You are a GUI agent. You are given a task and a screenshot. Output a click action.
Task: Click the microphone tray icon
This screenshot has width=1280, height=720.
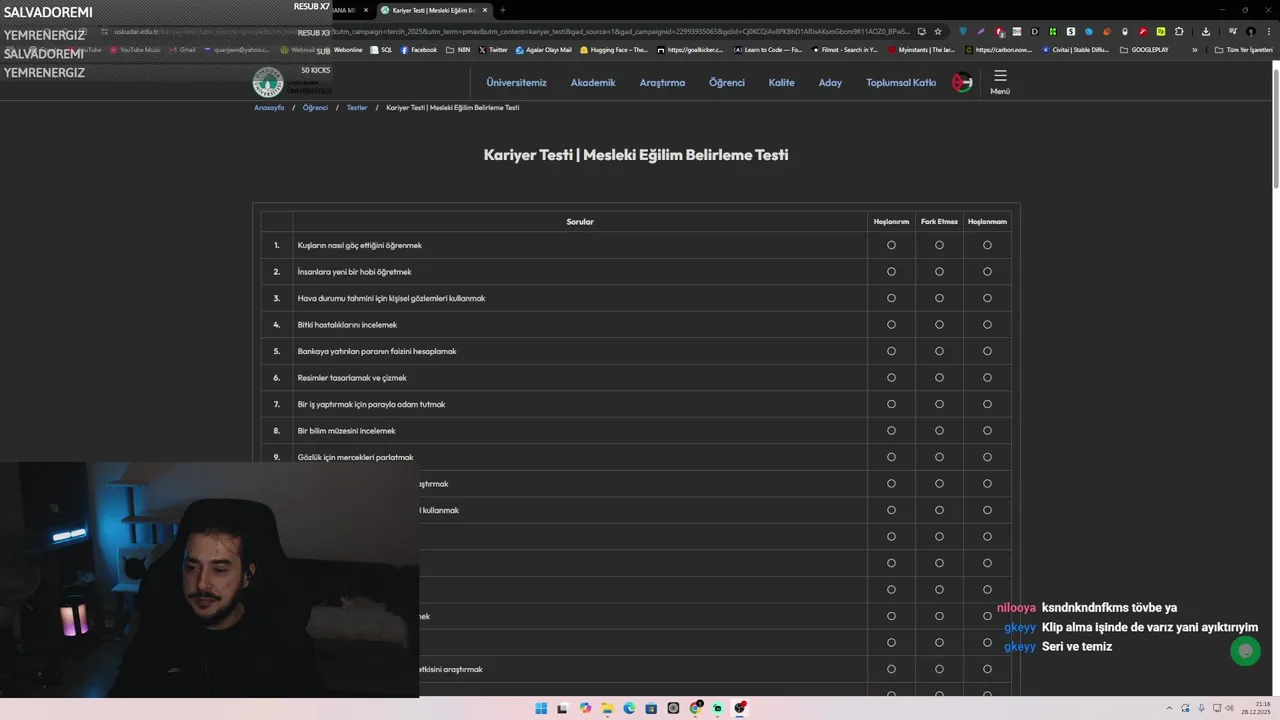click(x=1201, y=708)
